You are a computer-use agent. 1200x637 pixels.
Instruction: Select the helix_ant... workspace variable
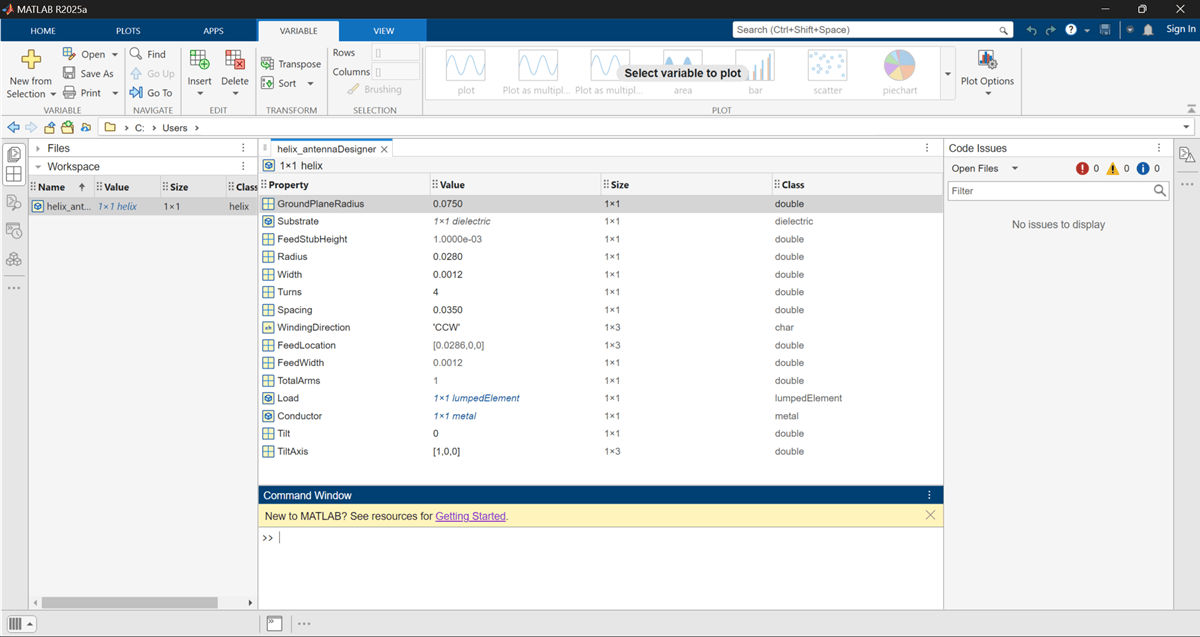point(141,206)
